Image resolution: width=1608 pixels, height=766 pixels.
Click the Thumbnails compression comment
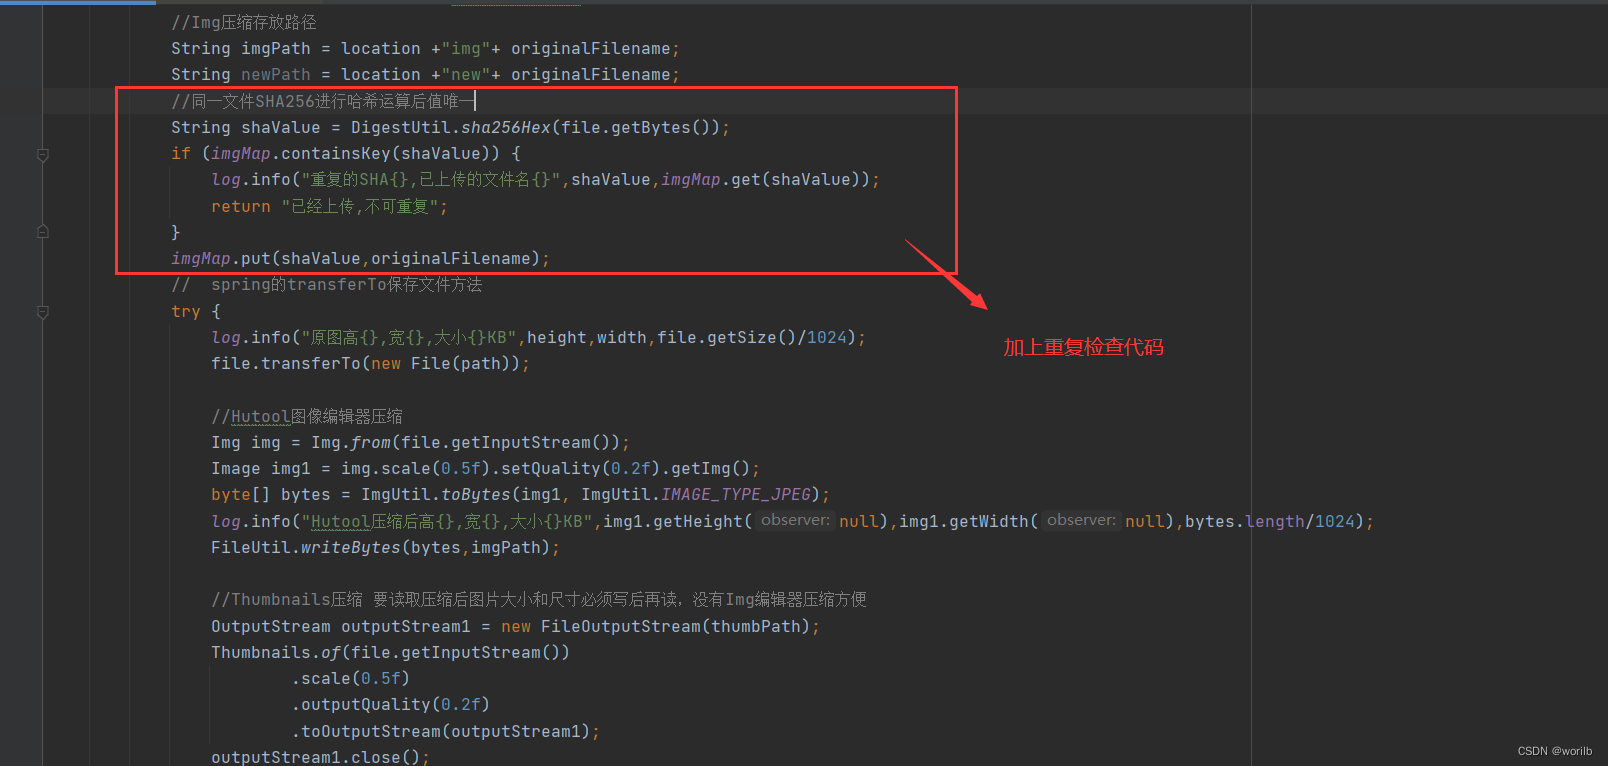(539, 599)
